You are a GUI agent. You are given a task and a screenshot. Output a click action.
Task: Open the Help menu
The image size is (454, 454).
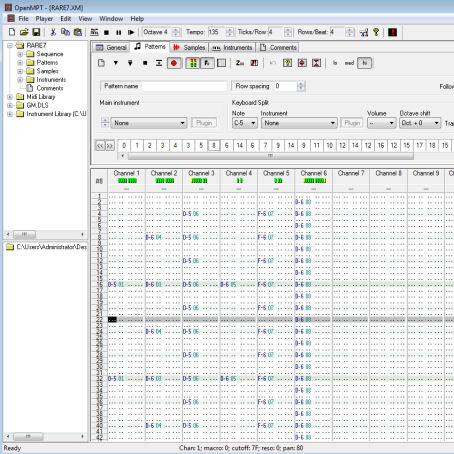[x=137, y=19]
